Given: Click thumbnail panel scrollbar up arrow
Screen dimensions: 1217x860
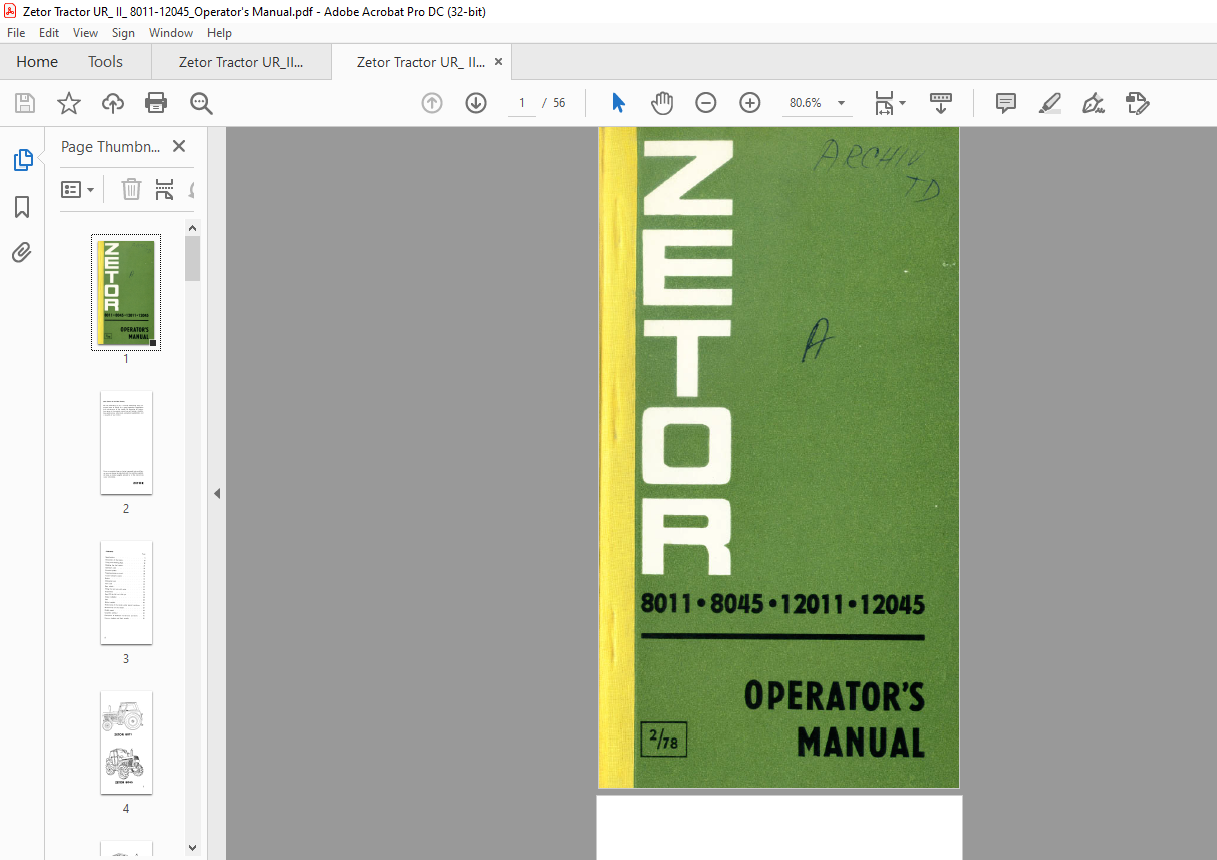Looking at the screenshot, I should [193, 228].
